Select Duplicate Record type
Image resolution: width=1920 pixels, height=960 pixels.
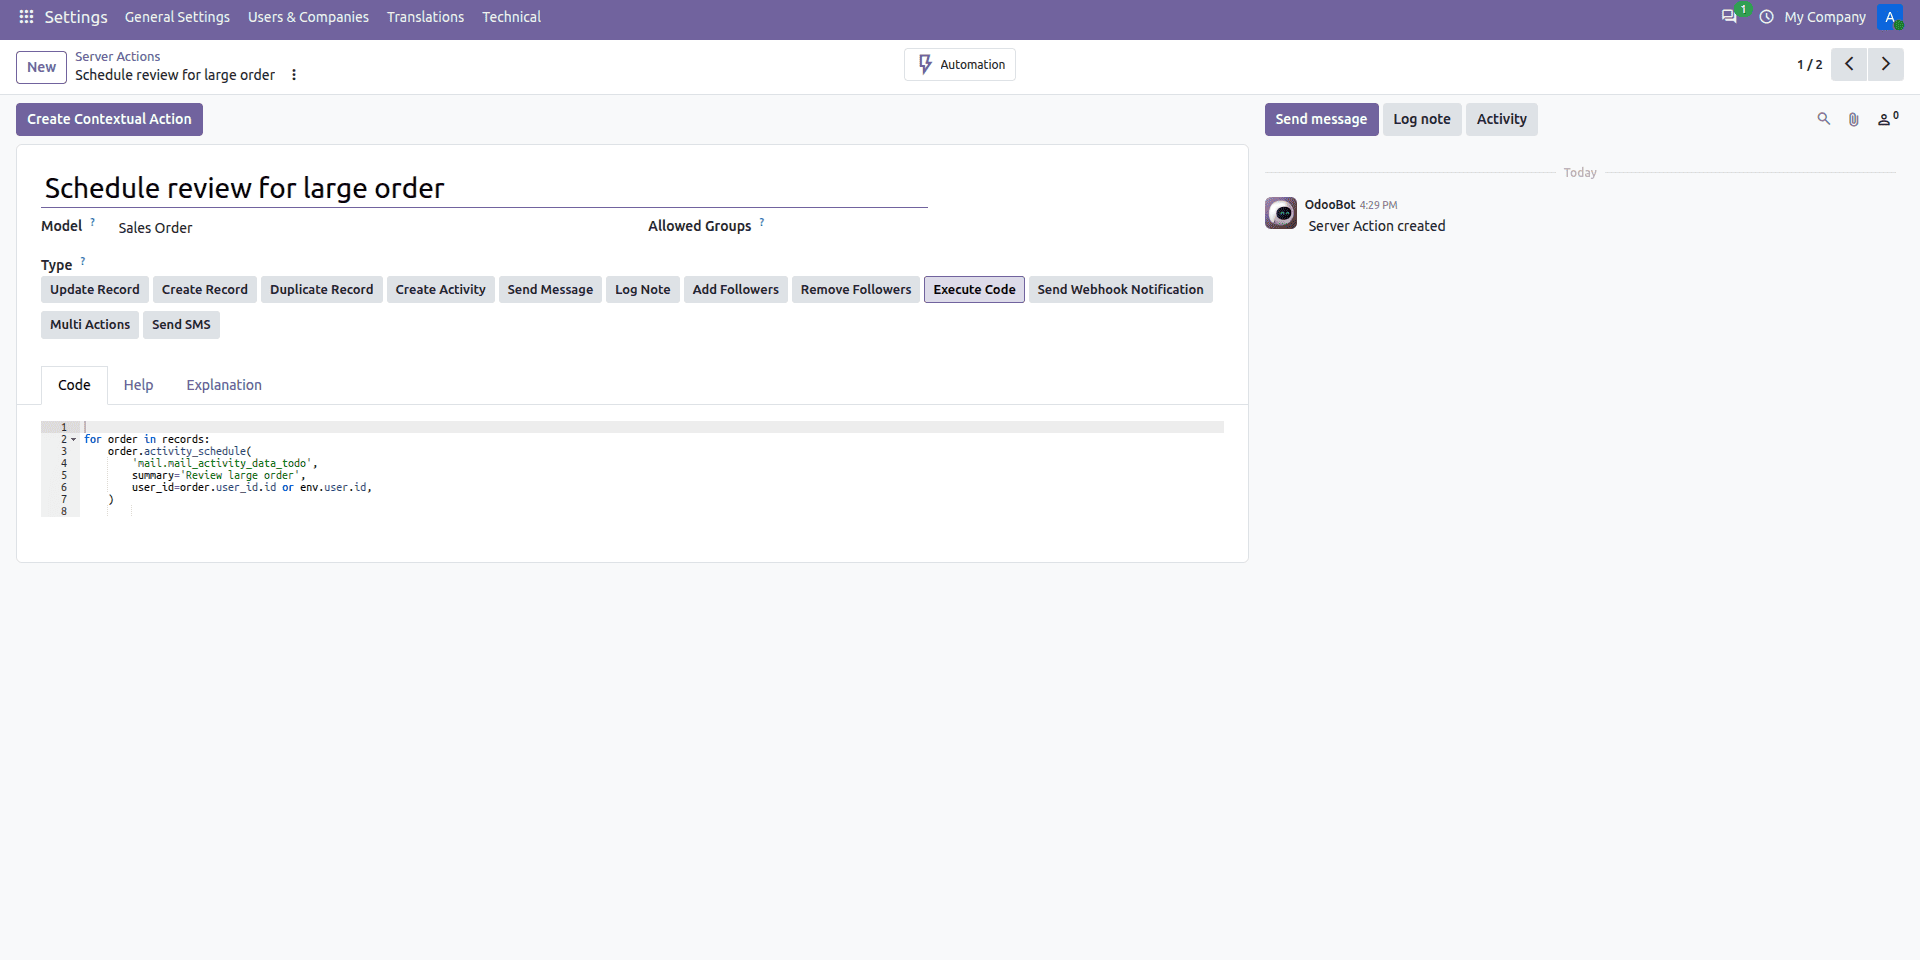322,290
